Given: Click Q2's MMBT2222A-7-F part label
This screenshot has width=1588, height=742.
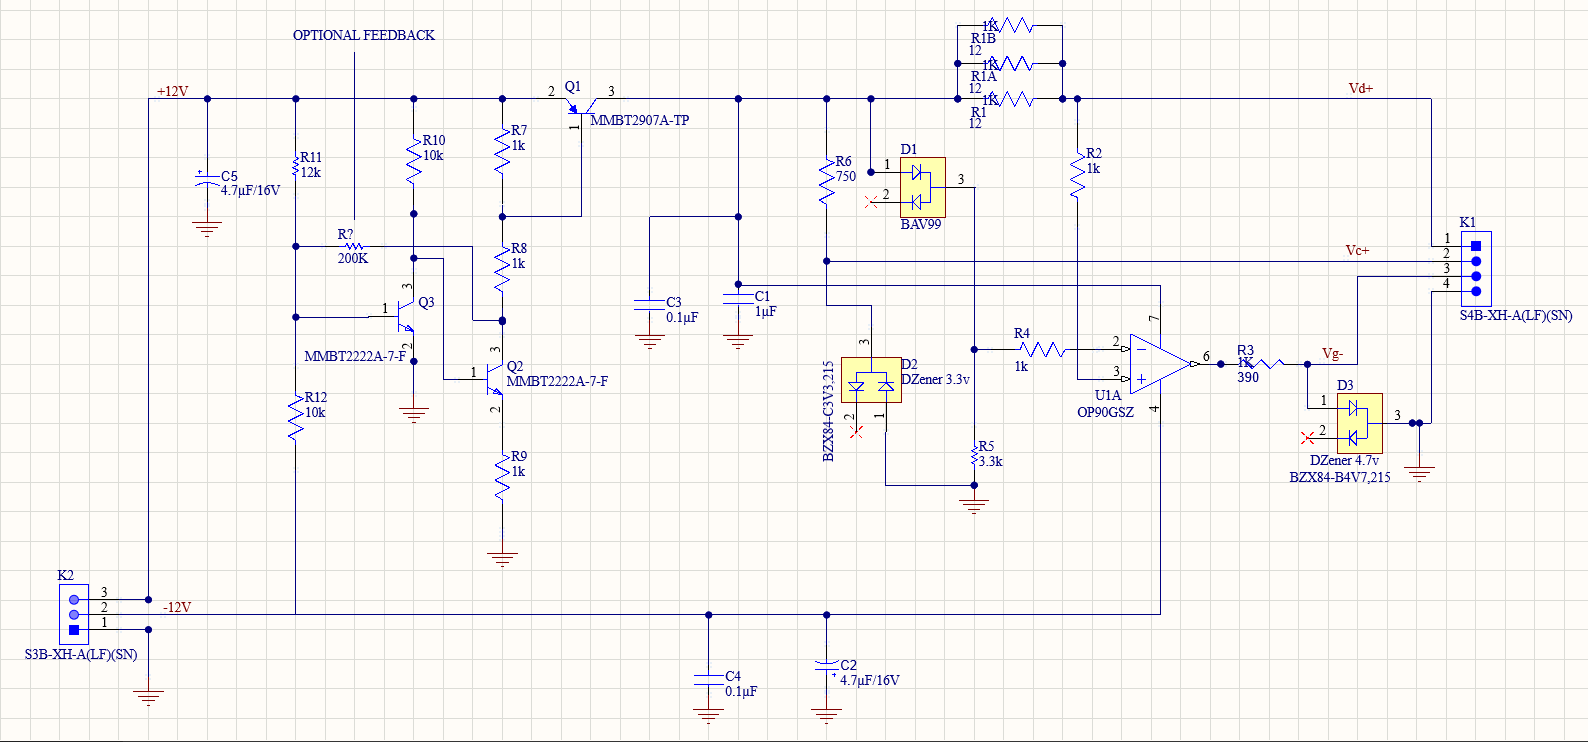Looking at the screenshot, I should 557,381.
